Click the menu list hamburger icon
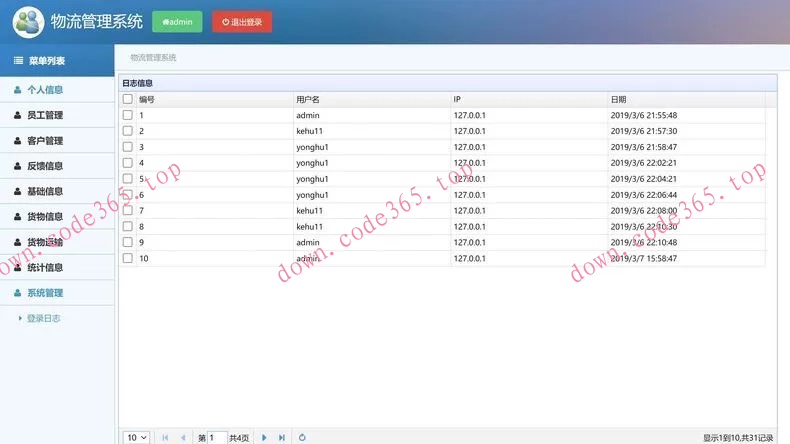 tap(18, 60)
